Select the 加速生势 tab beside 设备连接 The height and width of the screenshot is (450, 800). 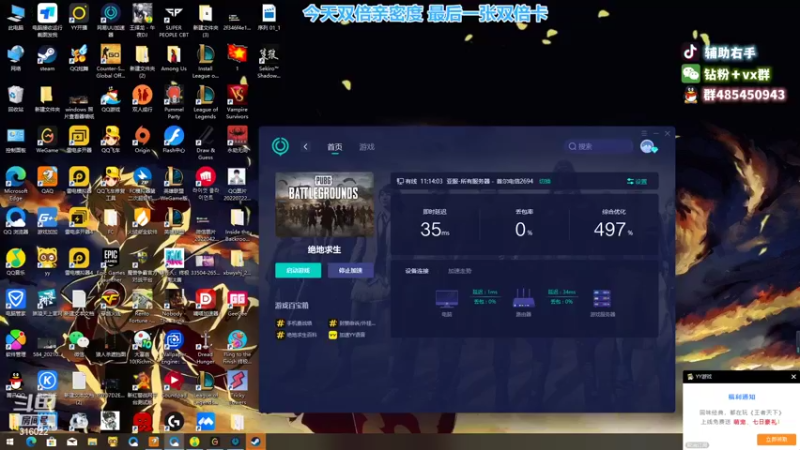460,271
